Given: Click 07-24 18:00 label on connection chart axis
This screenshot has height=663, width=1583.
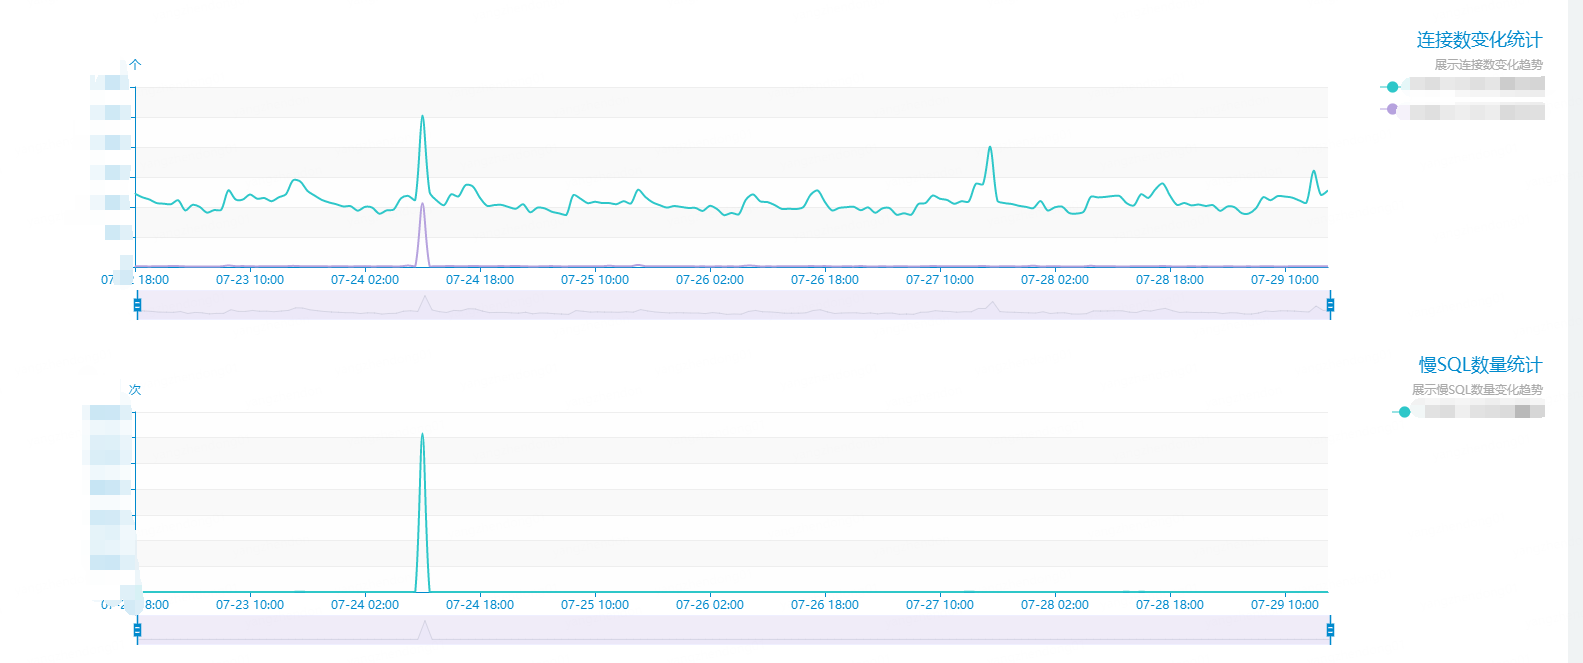Looking at the screenshot, I should (480, 280).
